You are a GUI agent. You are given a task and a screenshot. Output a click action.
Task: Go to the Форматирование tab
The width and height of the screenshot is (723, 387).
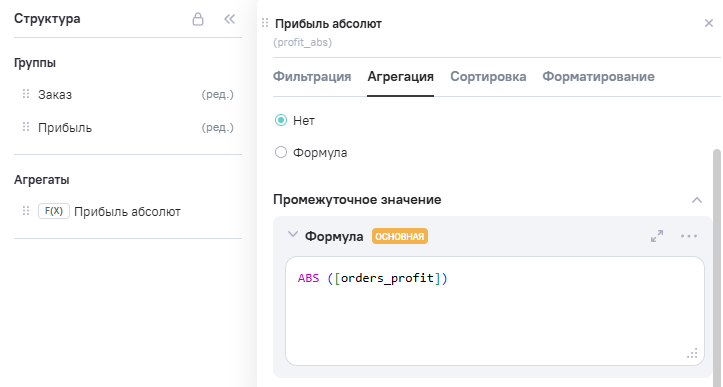click(598, 77)
